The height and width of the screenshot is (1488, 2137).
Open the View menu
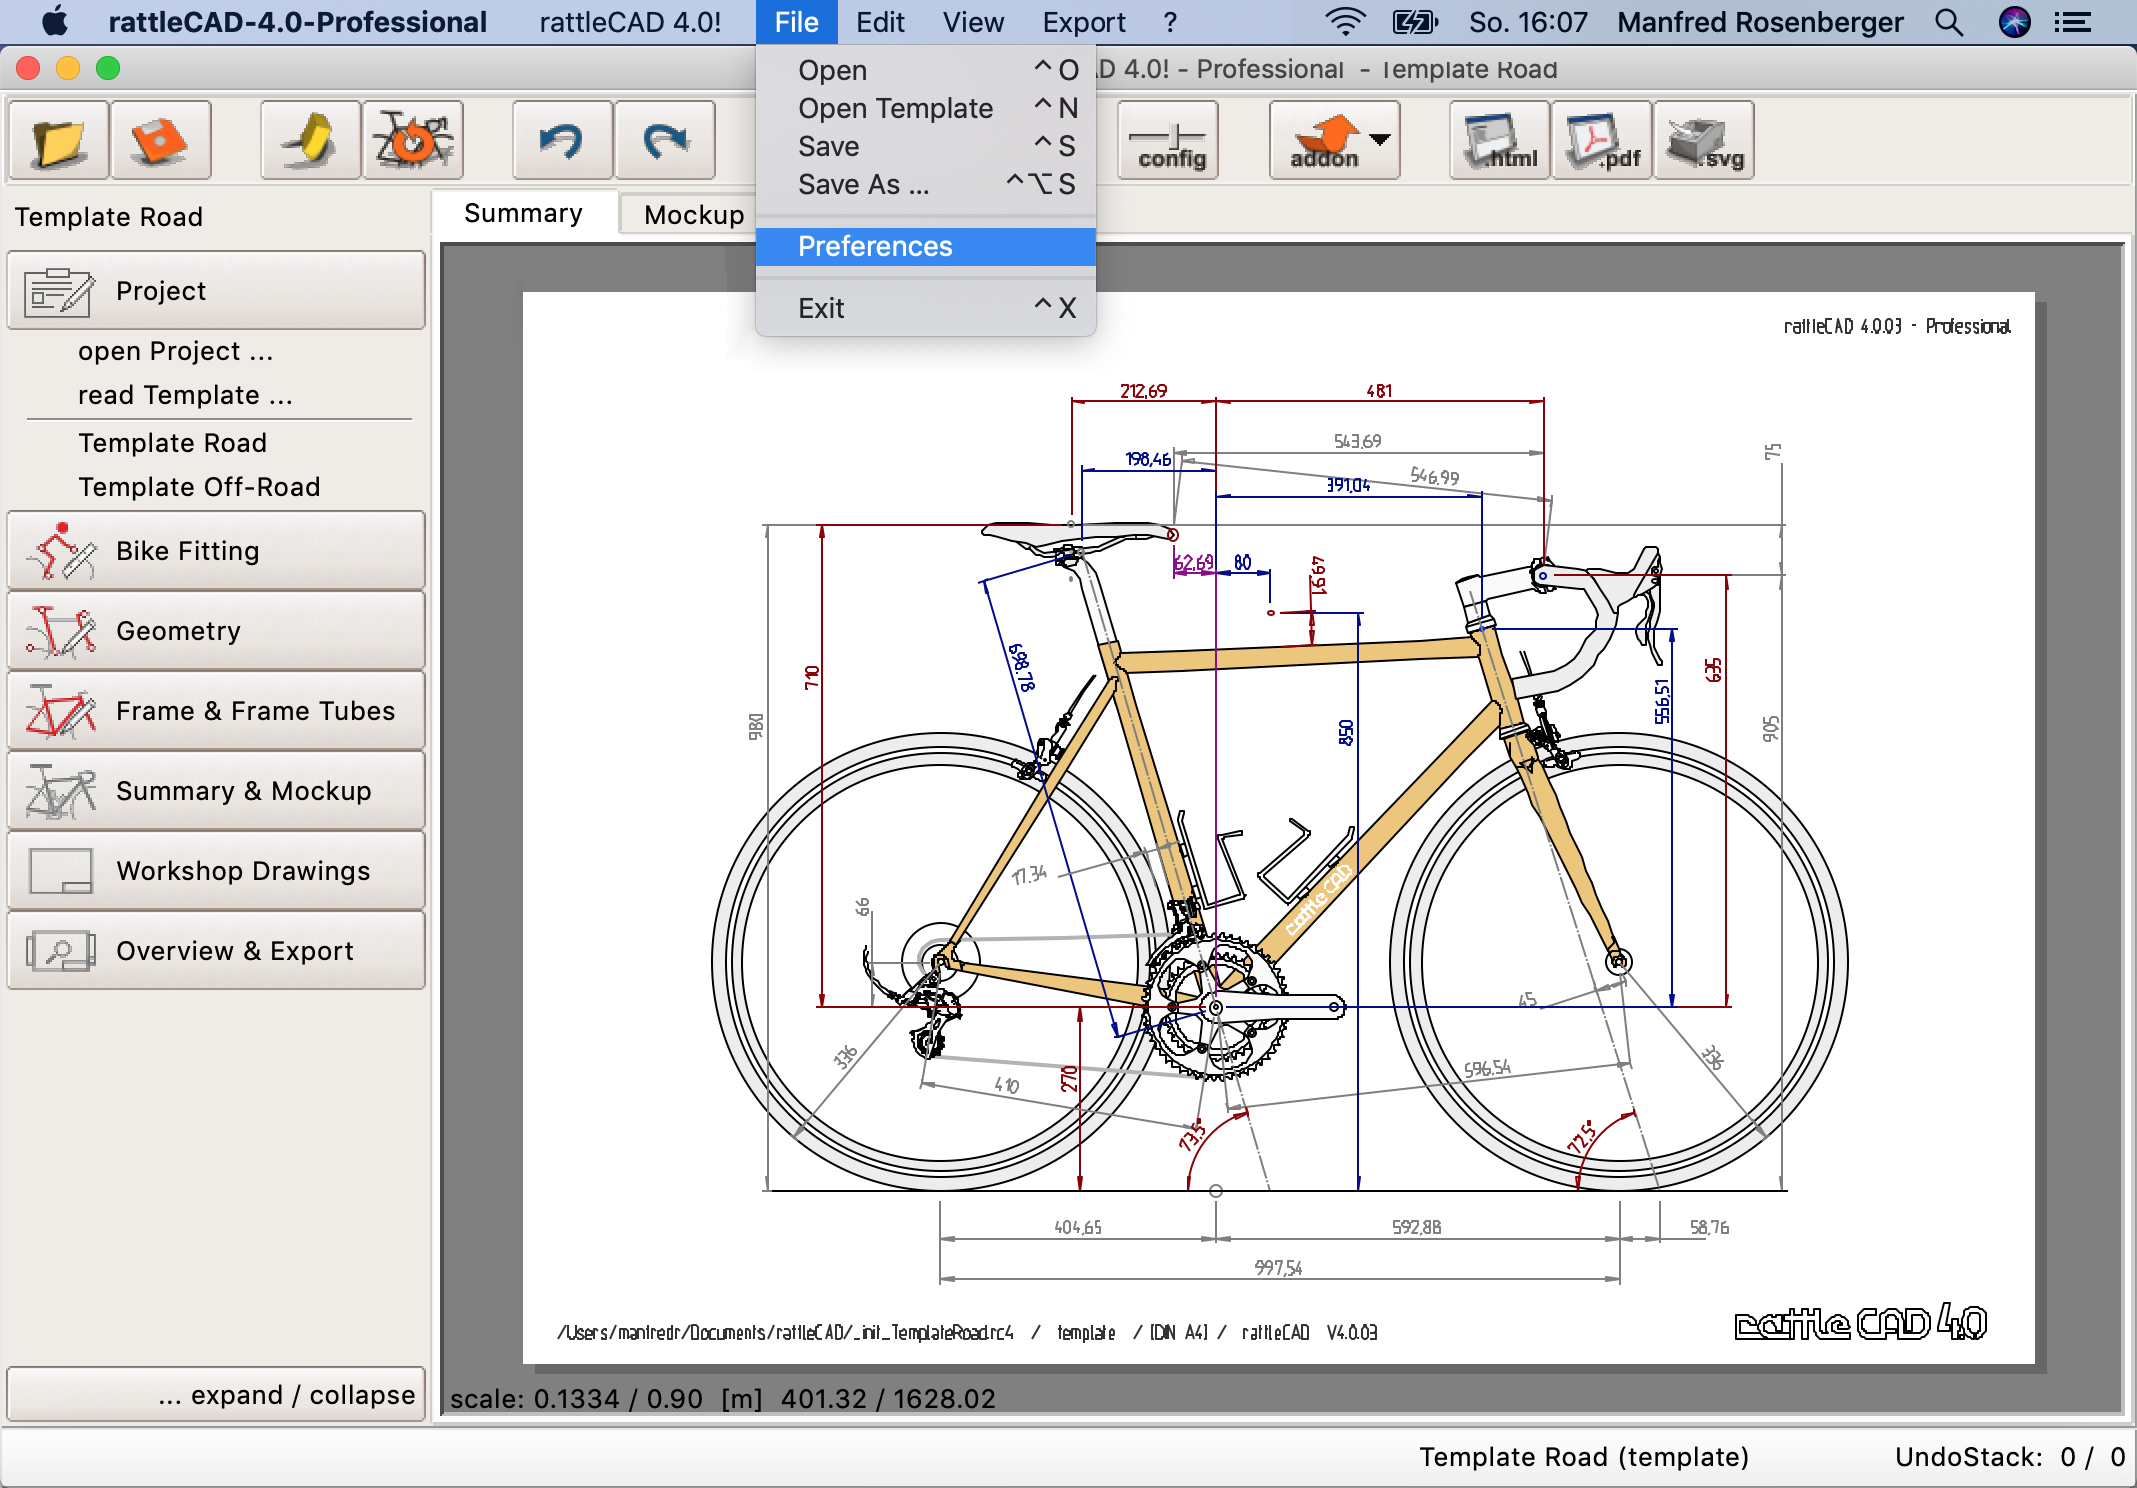point(973,22)
